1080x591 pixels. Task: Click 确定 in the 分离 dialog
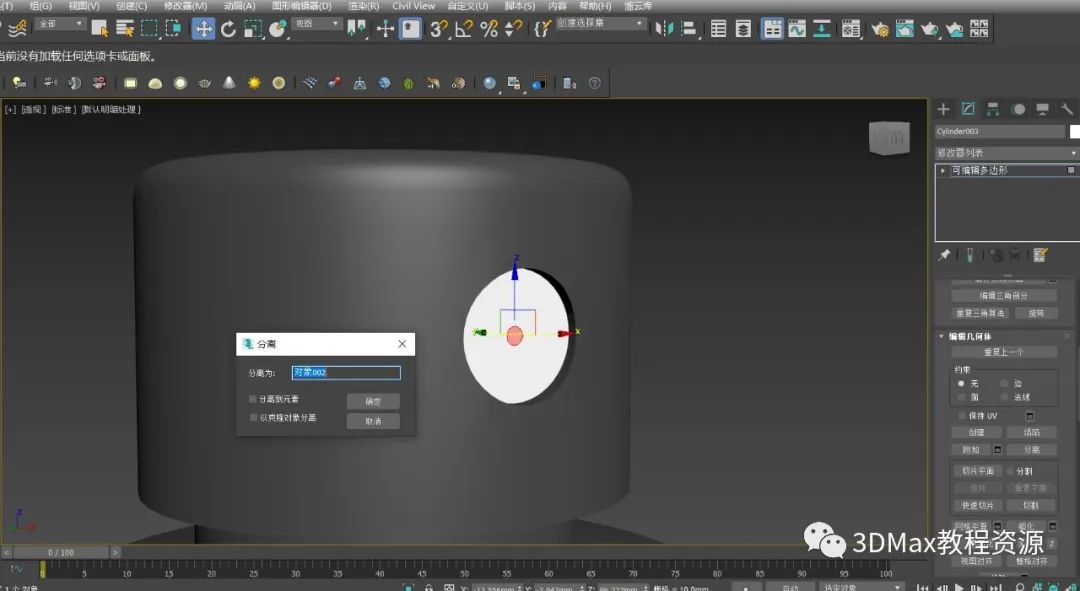point(373,401)
